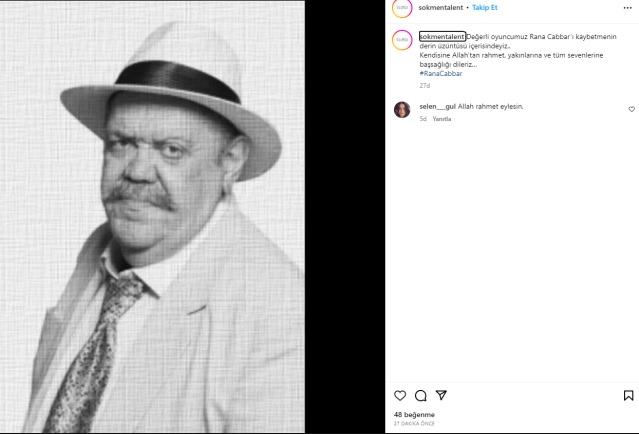Open comments via the speech bubble icon
Screen dimensions: 639x434
coord(420,395)
